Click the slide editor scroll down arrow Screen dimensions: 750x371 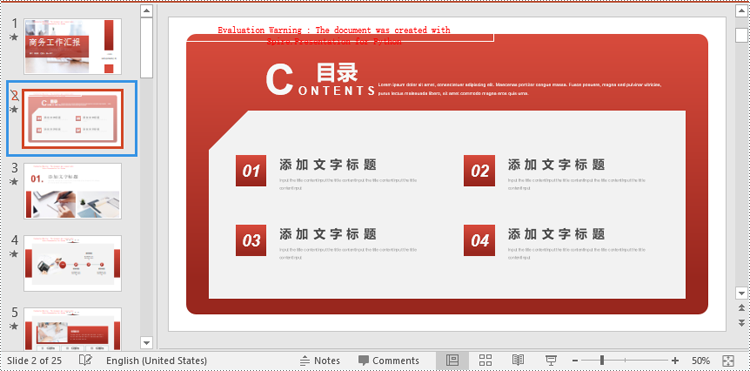741,293
